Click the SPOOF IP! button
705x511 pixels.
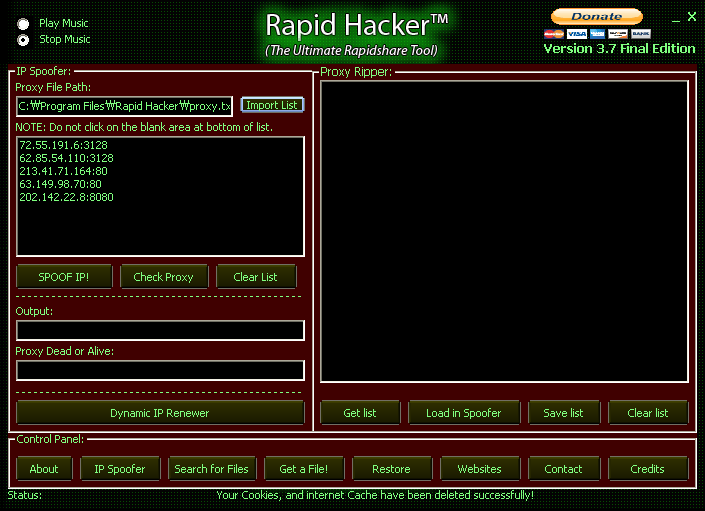point(64,277)
